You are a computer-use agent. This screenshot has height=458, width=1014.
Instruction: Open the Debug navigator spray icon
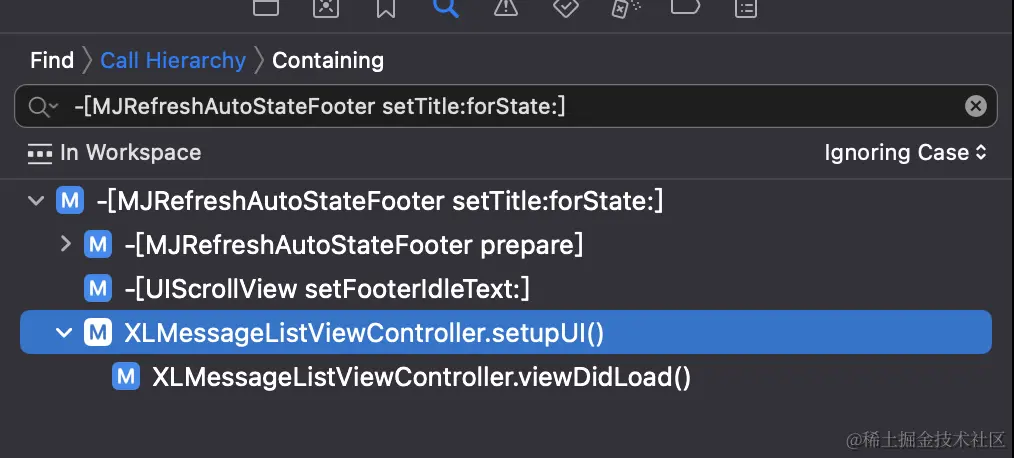coord(626,7)
